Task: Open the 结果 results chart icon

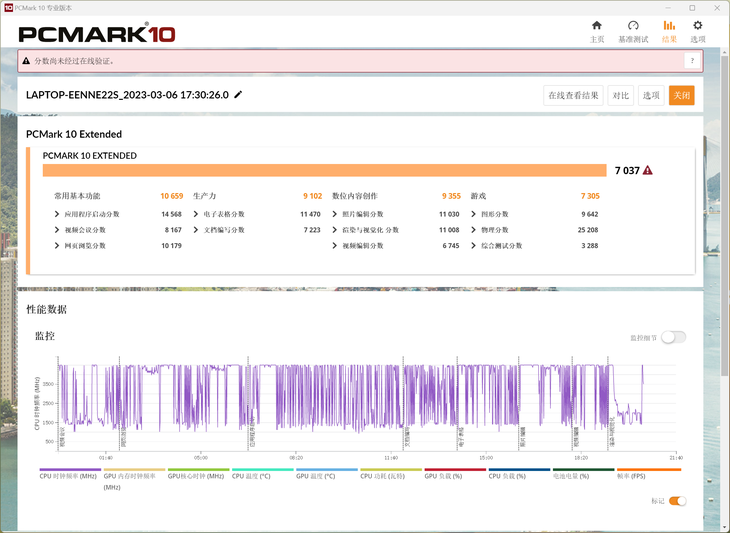Action: [669, 26]
